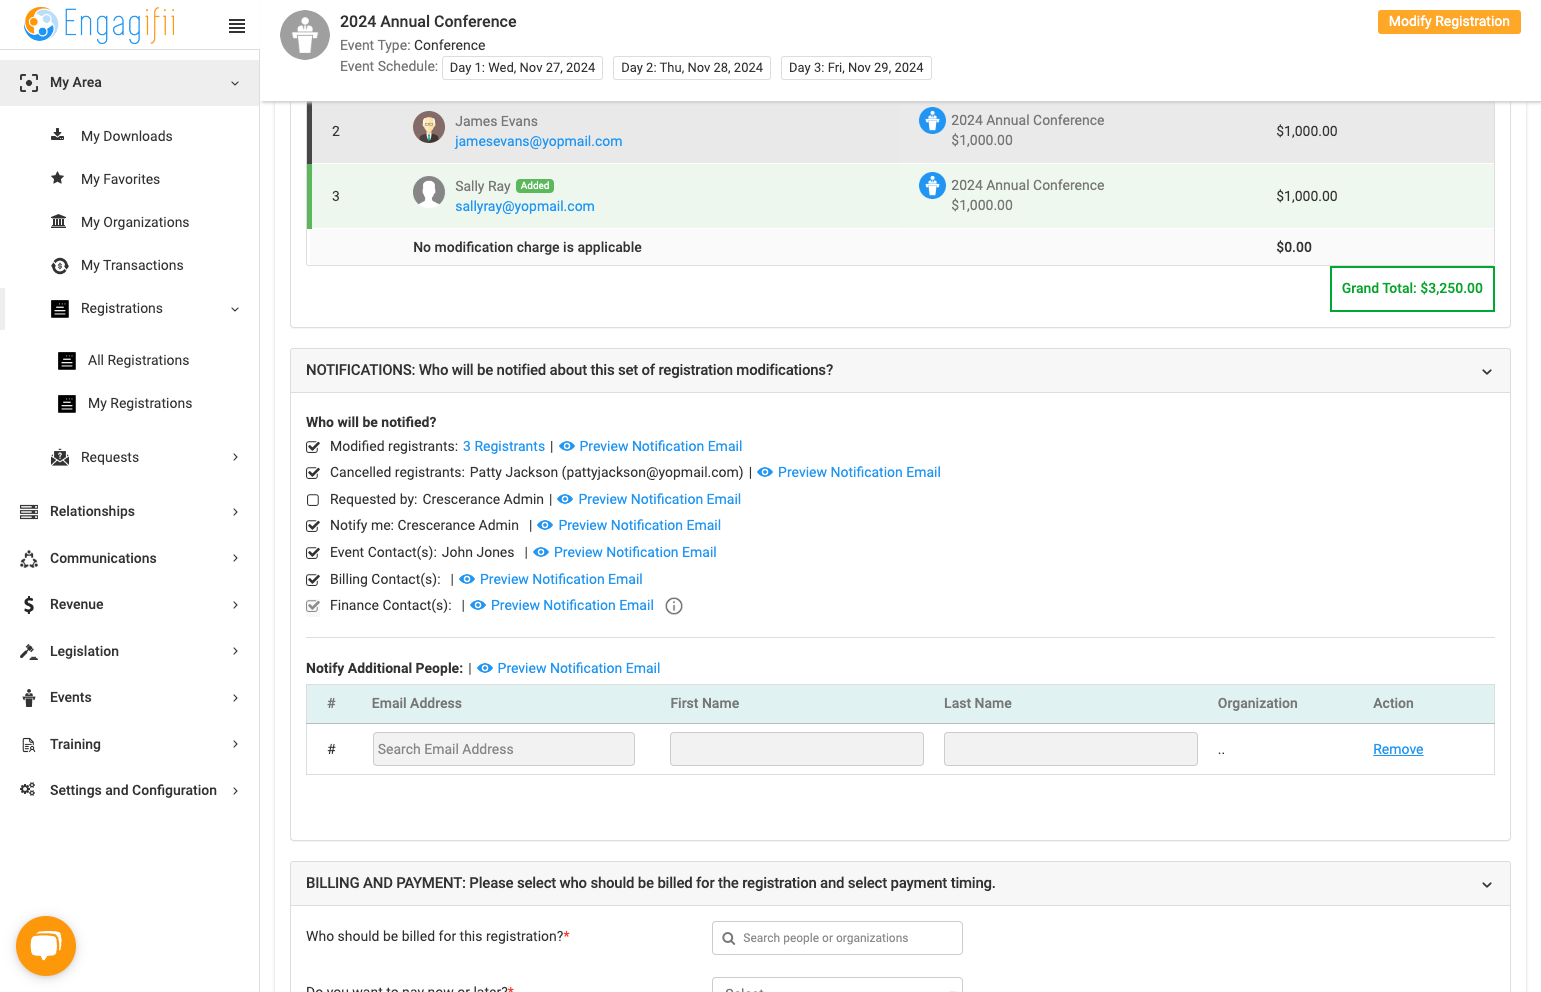The width and height of the screenshot is (1541, 992).
Task: Click the Search people or organizations field
Action: (837, 938)
